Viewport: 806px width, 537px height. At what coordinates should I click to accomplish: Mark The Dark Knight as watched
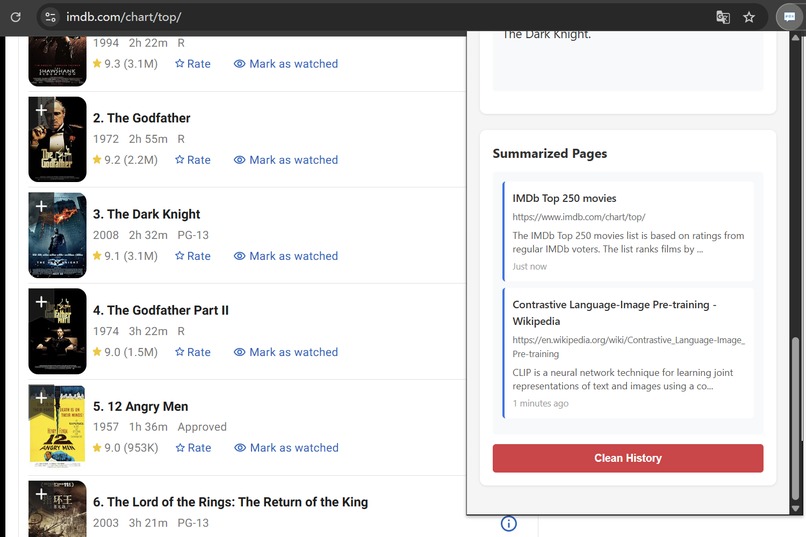pos(286,256)
